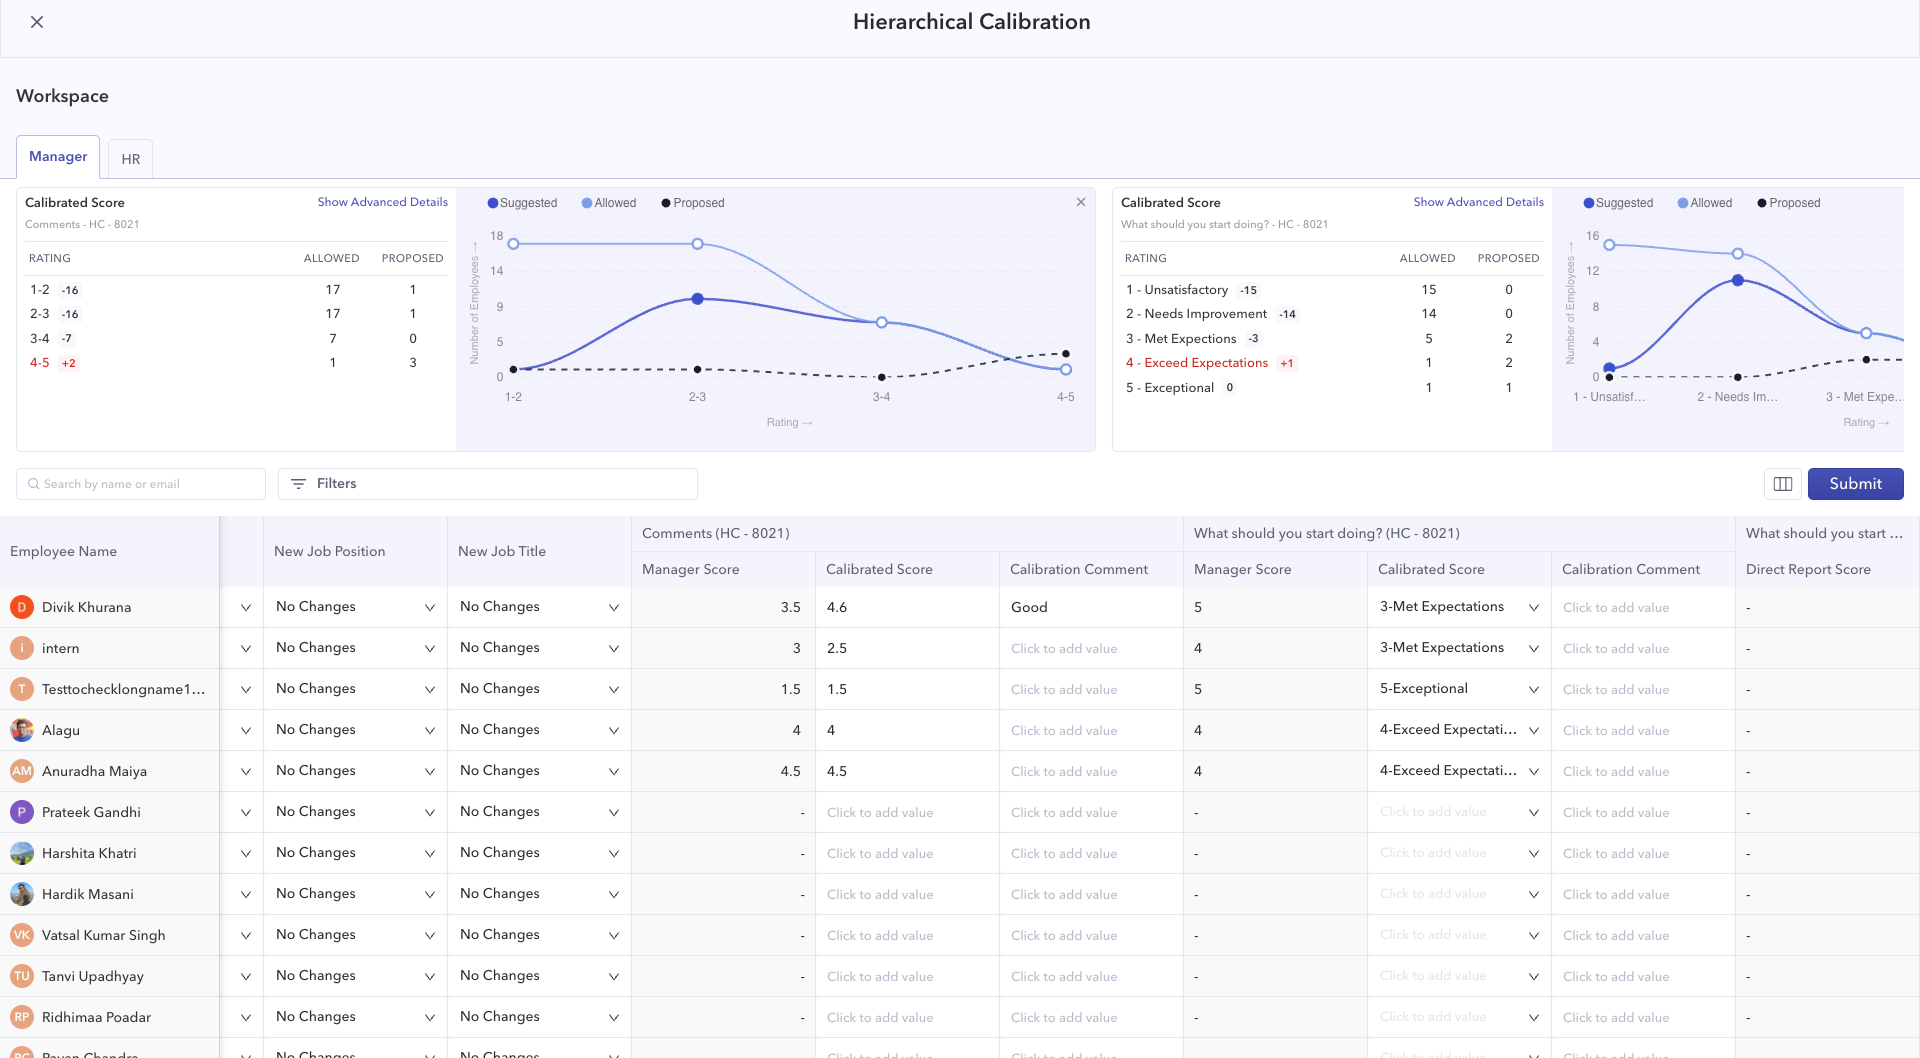
Task: Toggle Proposed legend in right chart
Action: click(x=1789, y=203)
